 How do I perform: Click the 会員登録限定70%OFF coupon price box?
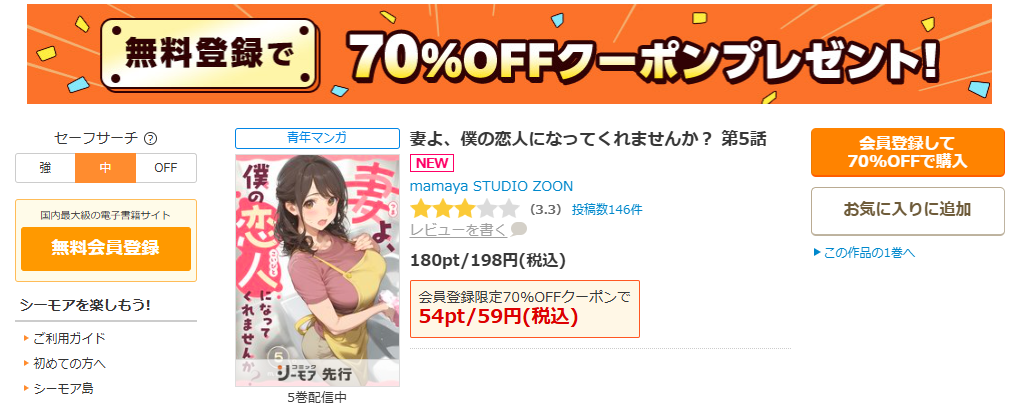coord(525,308)
